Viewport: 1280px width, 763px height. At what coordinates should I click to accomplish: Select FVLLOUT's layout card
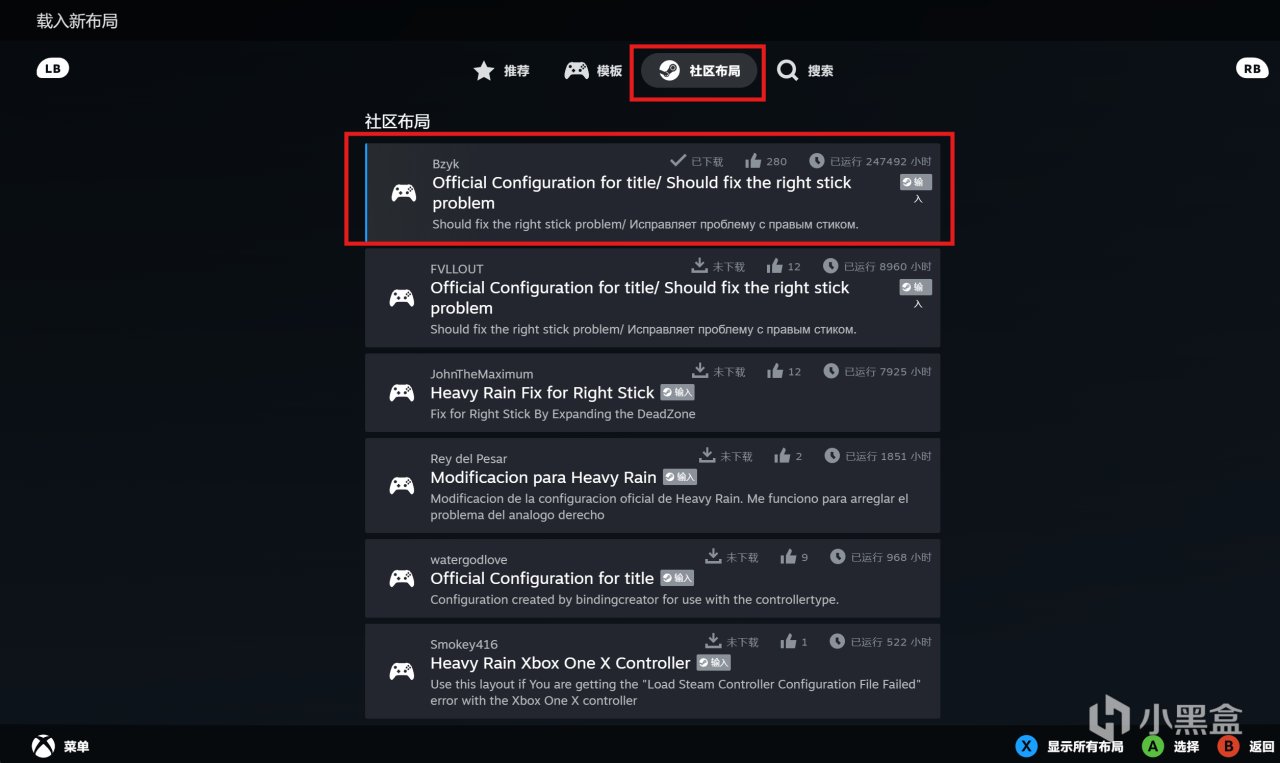(652, 298)
